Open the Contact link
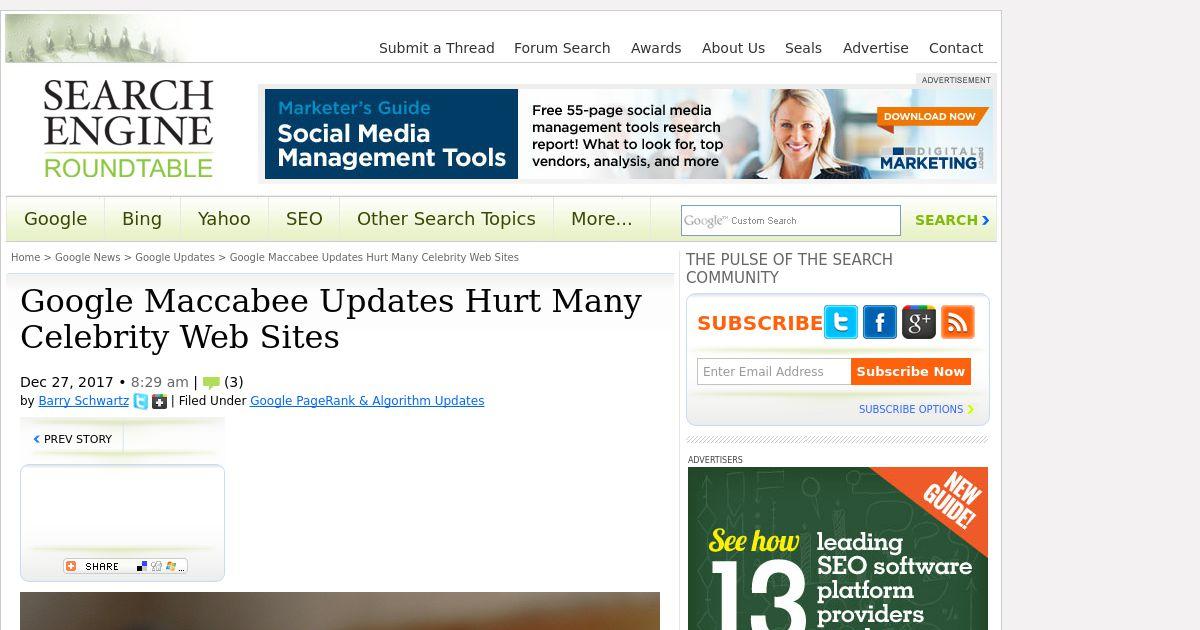Viewport: 1200px width, 630px height. (x=956, y=48)
